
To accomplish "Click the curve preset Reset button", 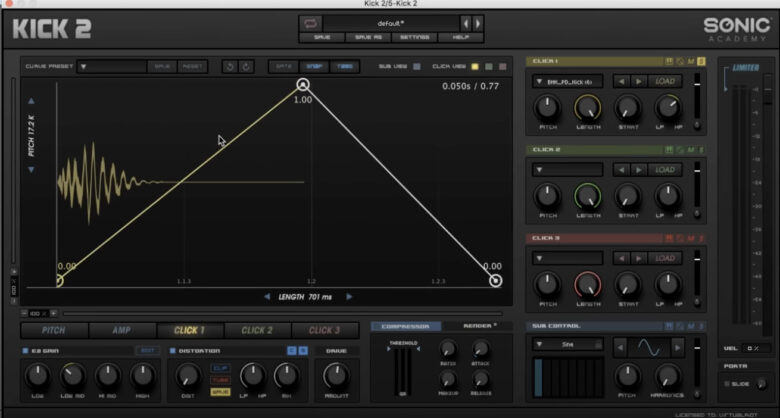I will point(192,67).
